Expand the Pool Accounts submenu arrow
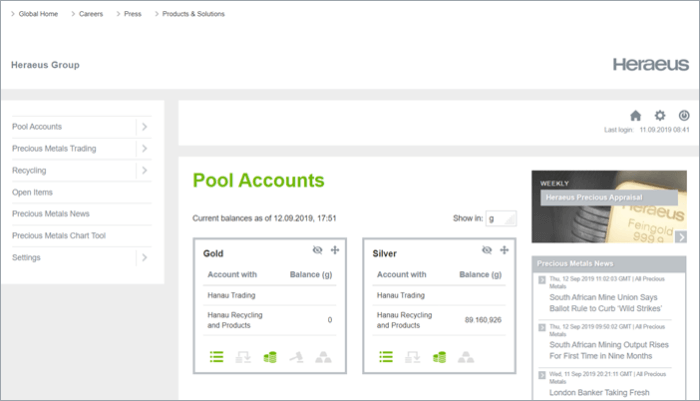700x401 pixels. click(x=145, y=127)
